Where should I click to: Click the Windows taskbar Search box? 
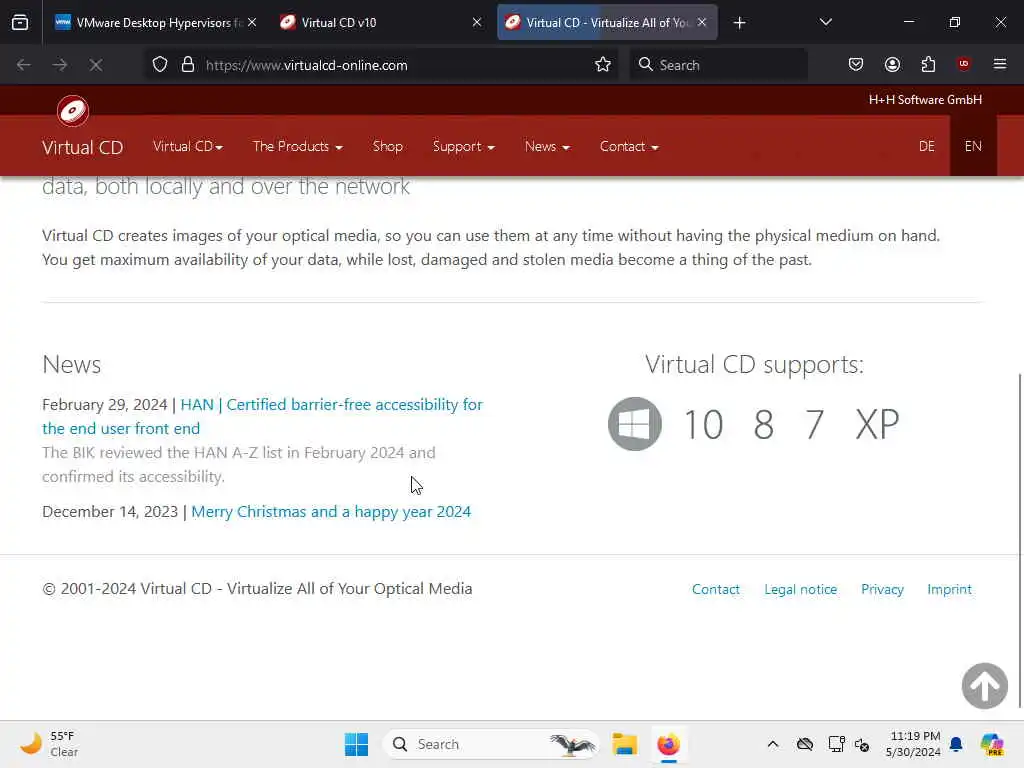point(491,744)
